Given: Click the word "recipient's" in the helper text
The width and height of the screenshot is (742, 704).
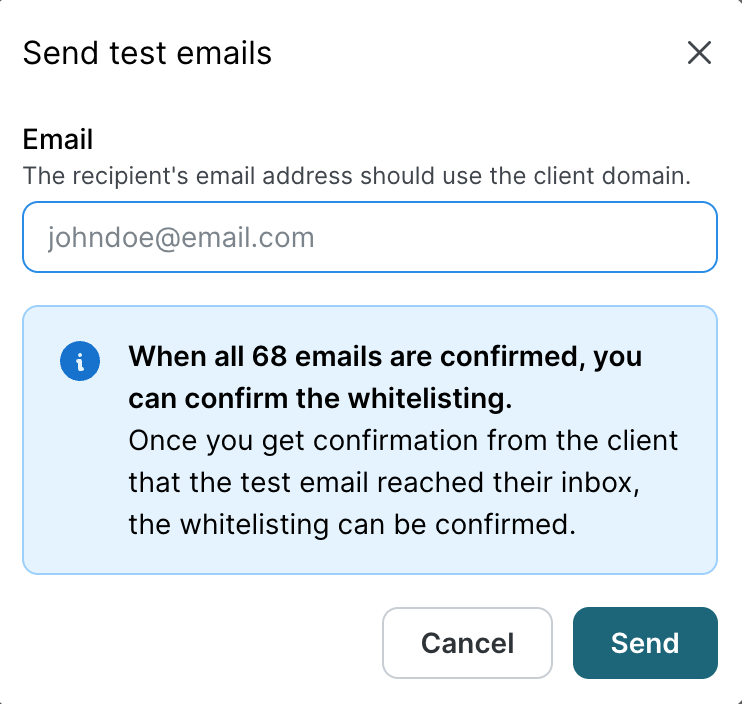Looking at the screenshot, I should (117, 176).
